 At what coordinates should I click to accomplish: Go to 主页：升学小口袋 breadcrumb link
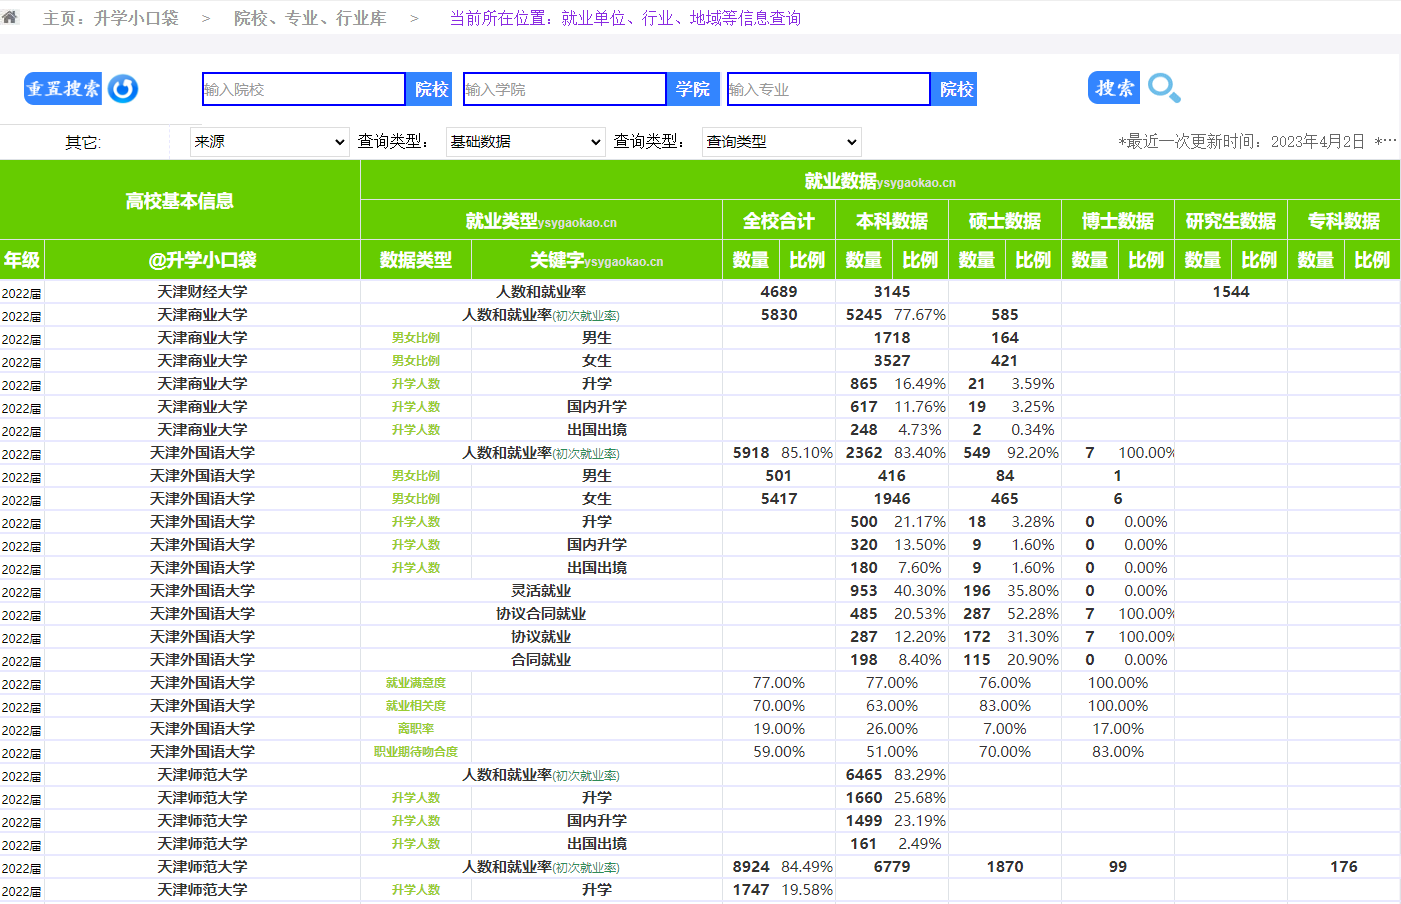[110, 18]
